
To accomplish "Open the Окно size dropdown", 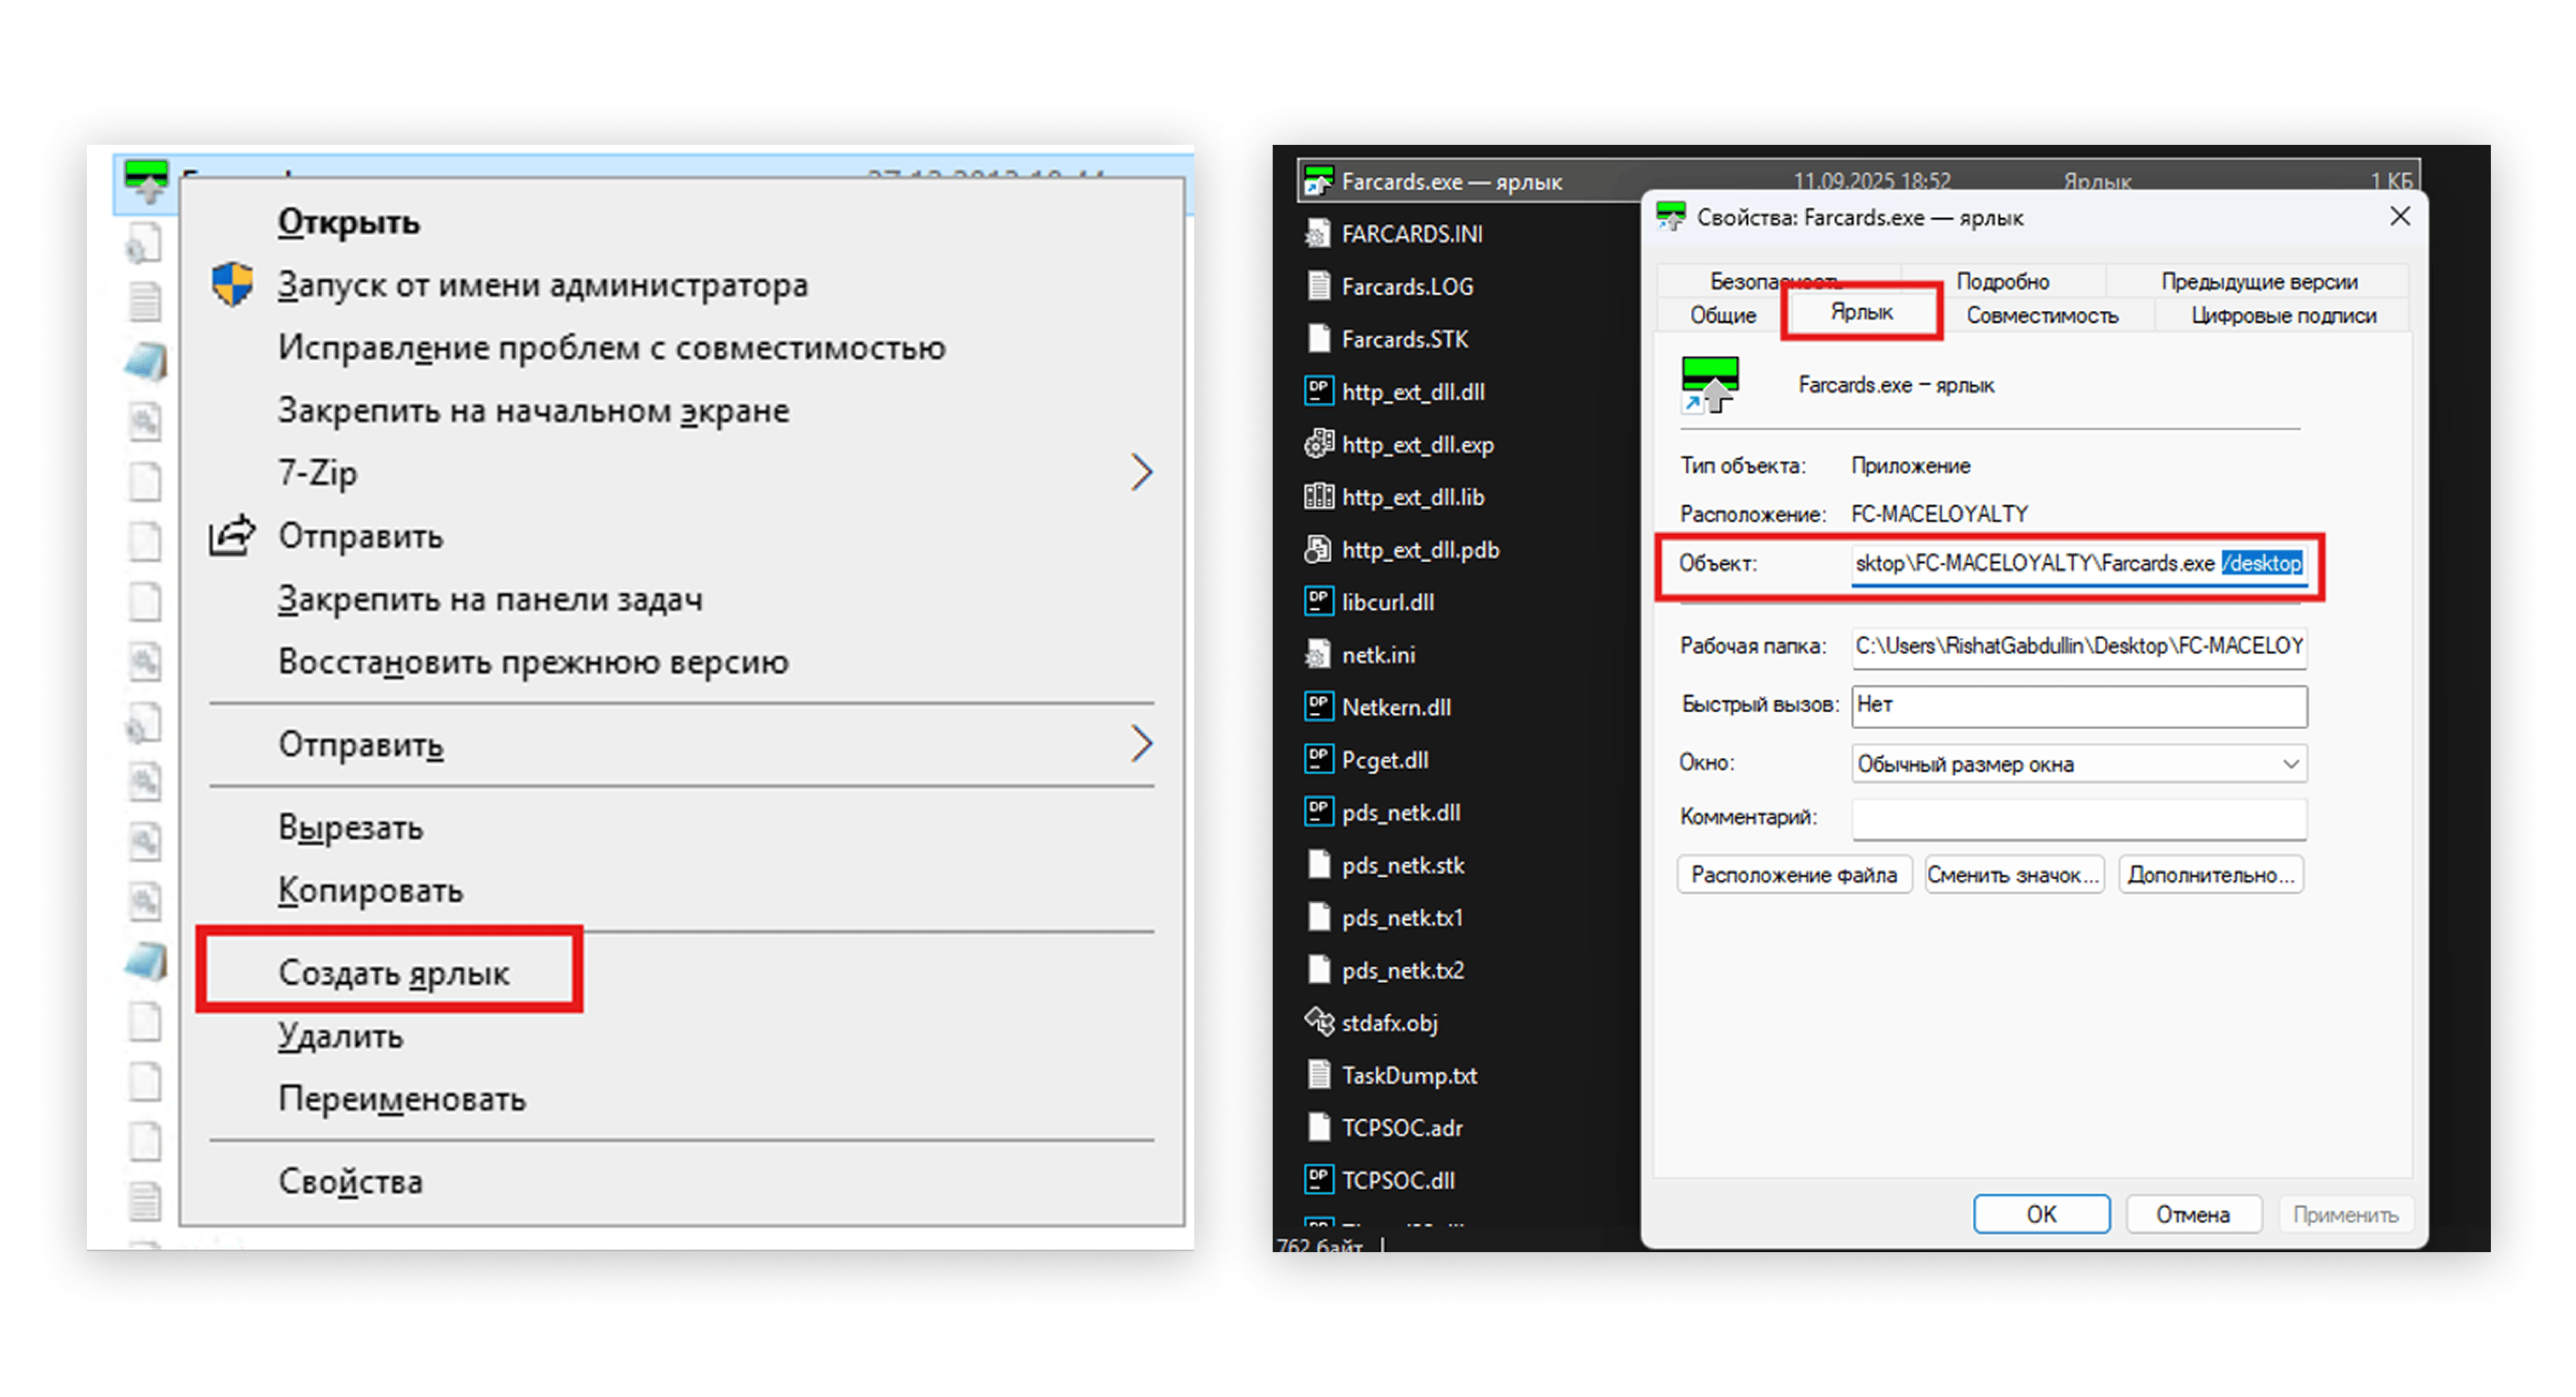I will click(2290, 763).
